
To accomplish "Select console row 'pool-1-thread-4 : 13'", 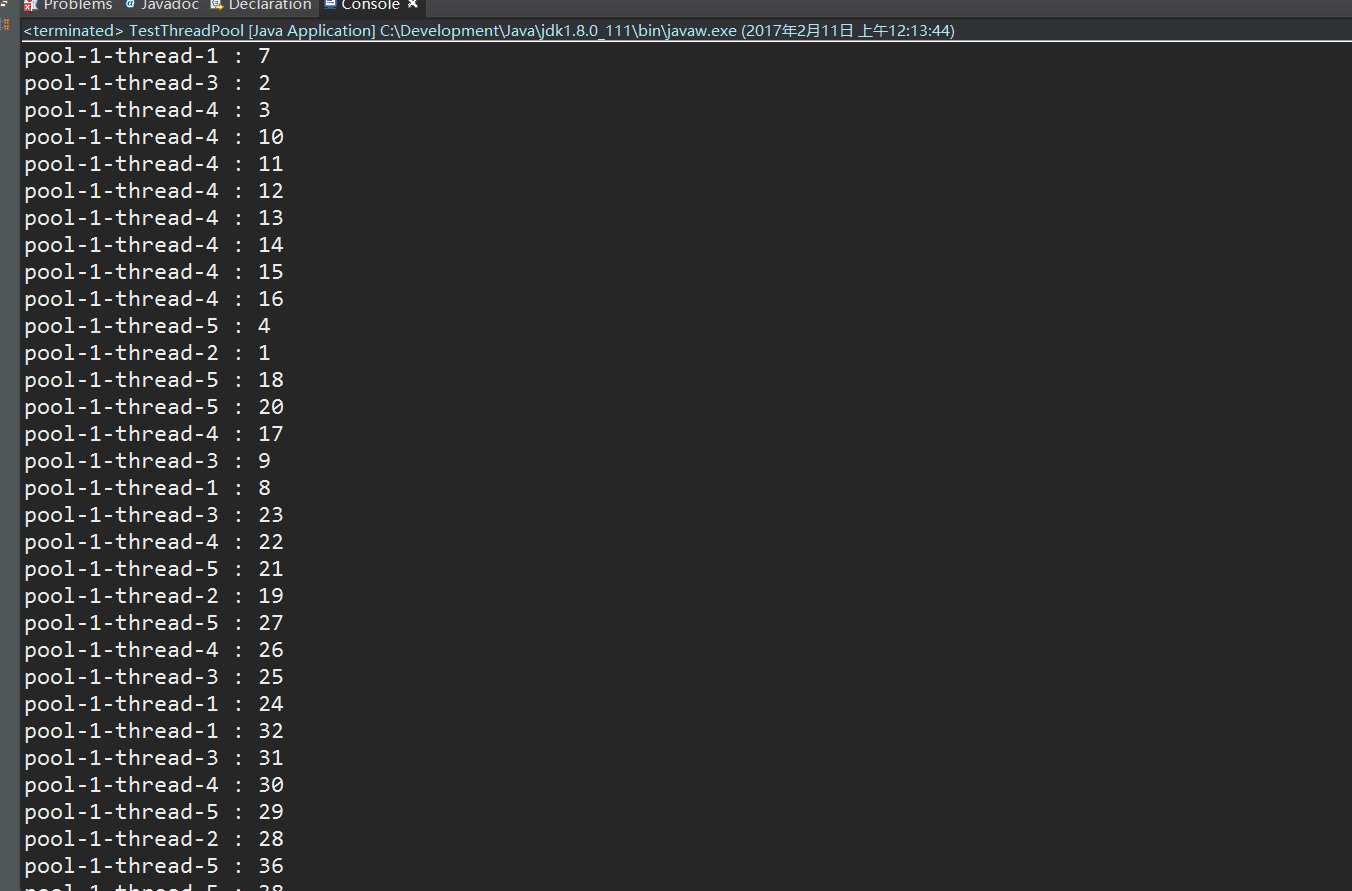I will pos(154,218).
